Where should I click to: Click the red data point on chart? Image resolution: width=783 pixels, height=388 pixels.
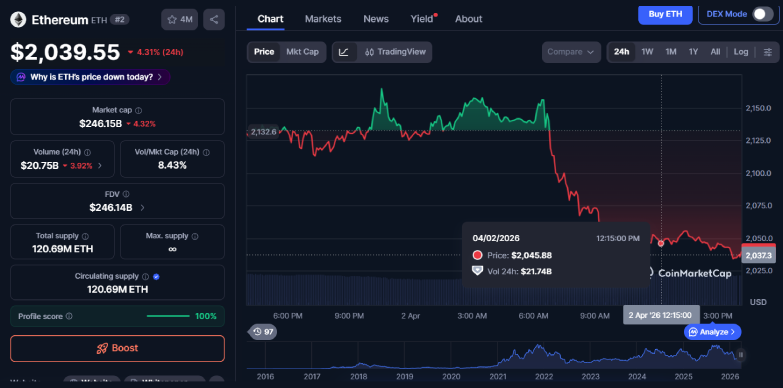[x=661, y=243]
